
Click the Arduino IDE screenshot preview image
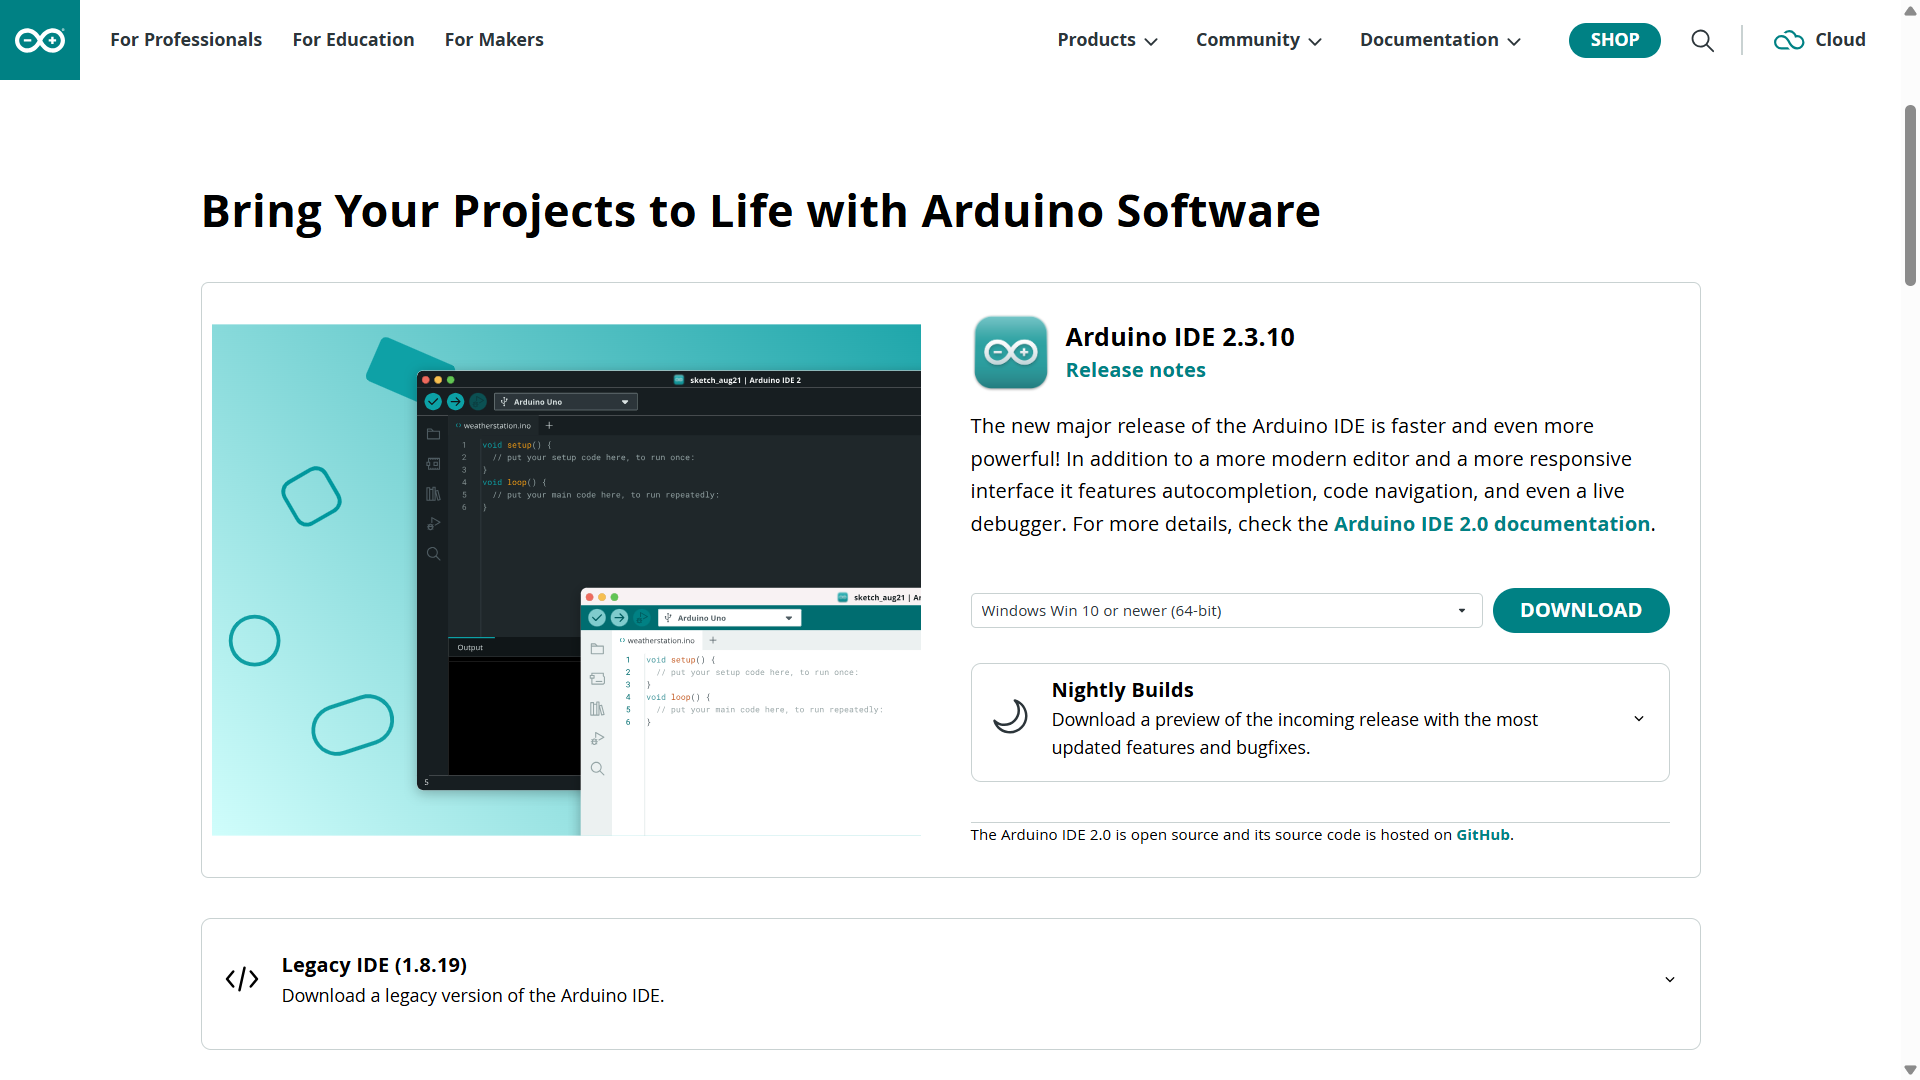coord(566,580)
